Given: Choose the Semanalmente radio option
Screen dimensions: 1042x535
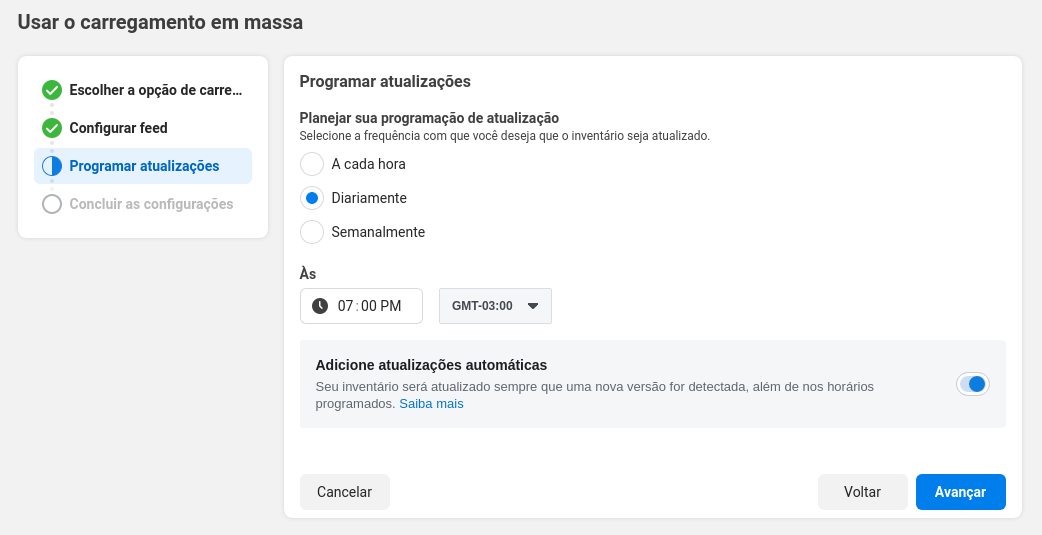Looking at the screenshot, I should pos(312,232).
